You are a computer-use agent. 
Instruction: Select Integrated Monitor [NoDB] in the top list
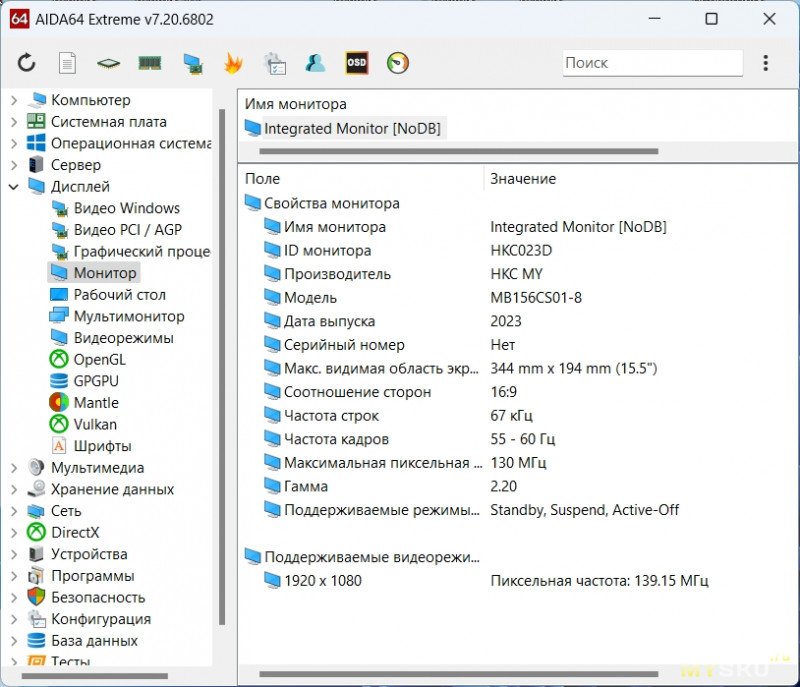pos(344,129)
